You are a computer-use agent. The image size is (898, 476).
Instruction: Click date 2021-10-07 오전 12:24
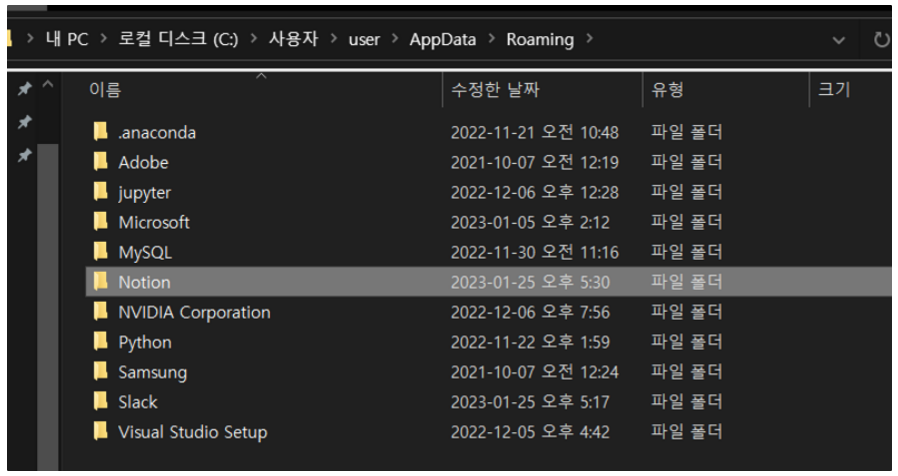click(534, 372)
